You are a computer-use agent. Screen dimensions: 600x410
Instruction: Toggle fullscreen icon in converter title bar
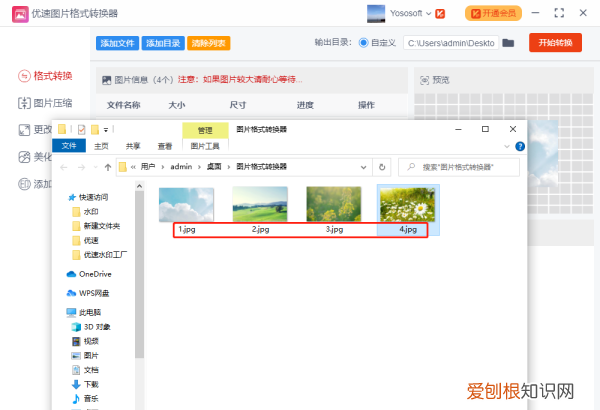click(559, 13)
